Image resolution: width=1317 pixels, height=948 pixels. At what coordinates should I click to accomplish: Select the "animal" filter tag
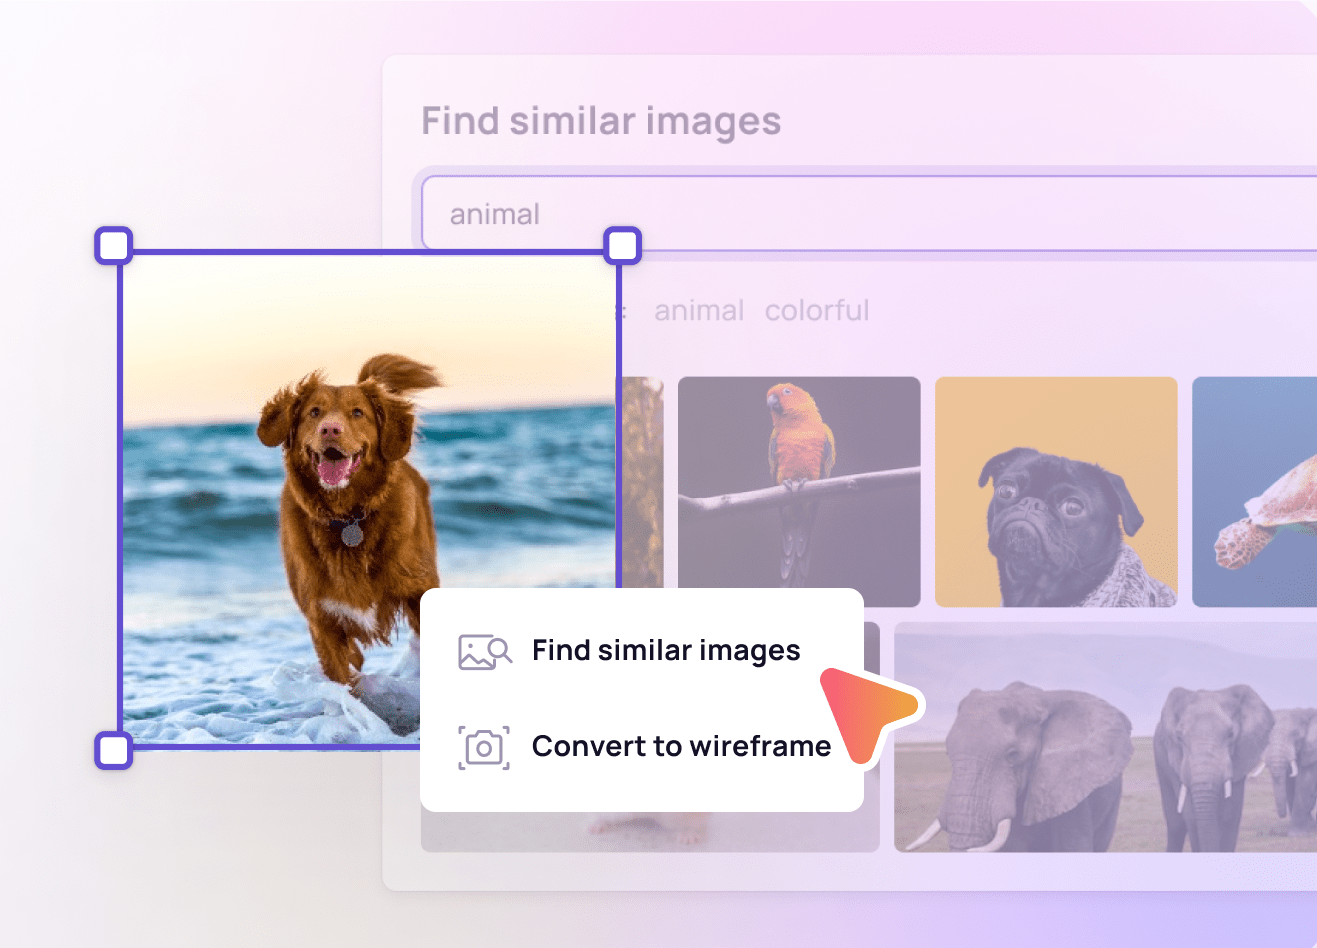pos(699,310)
